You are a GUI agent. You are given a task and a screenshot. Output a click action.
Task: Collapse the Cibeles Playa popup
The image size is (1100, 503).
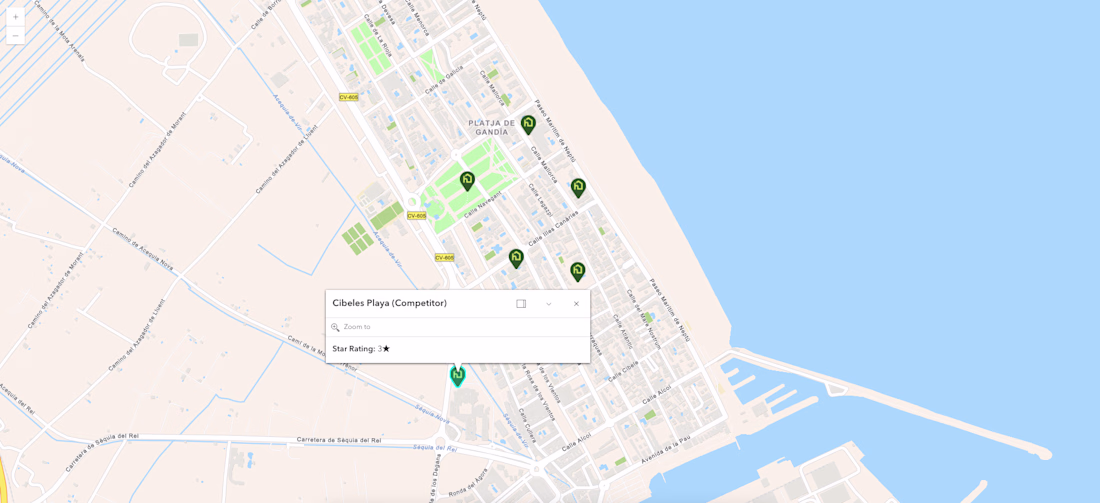click(549, 304)
